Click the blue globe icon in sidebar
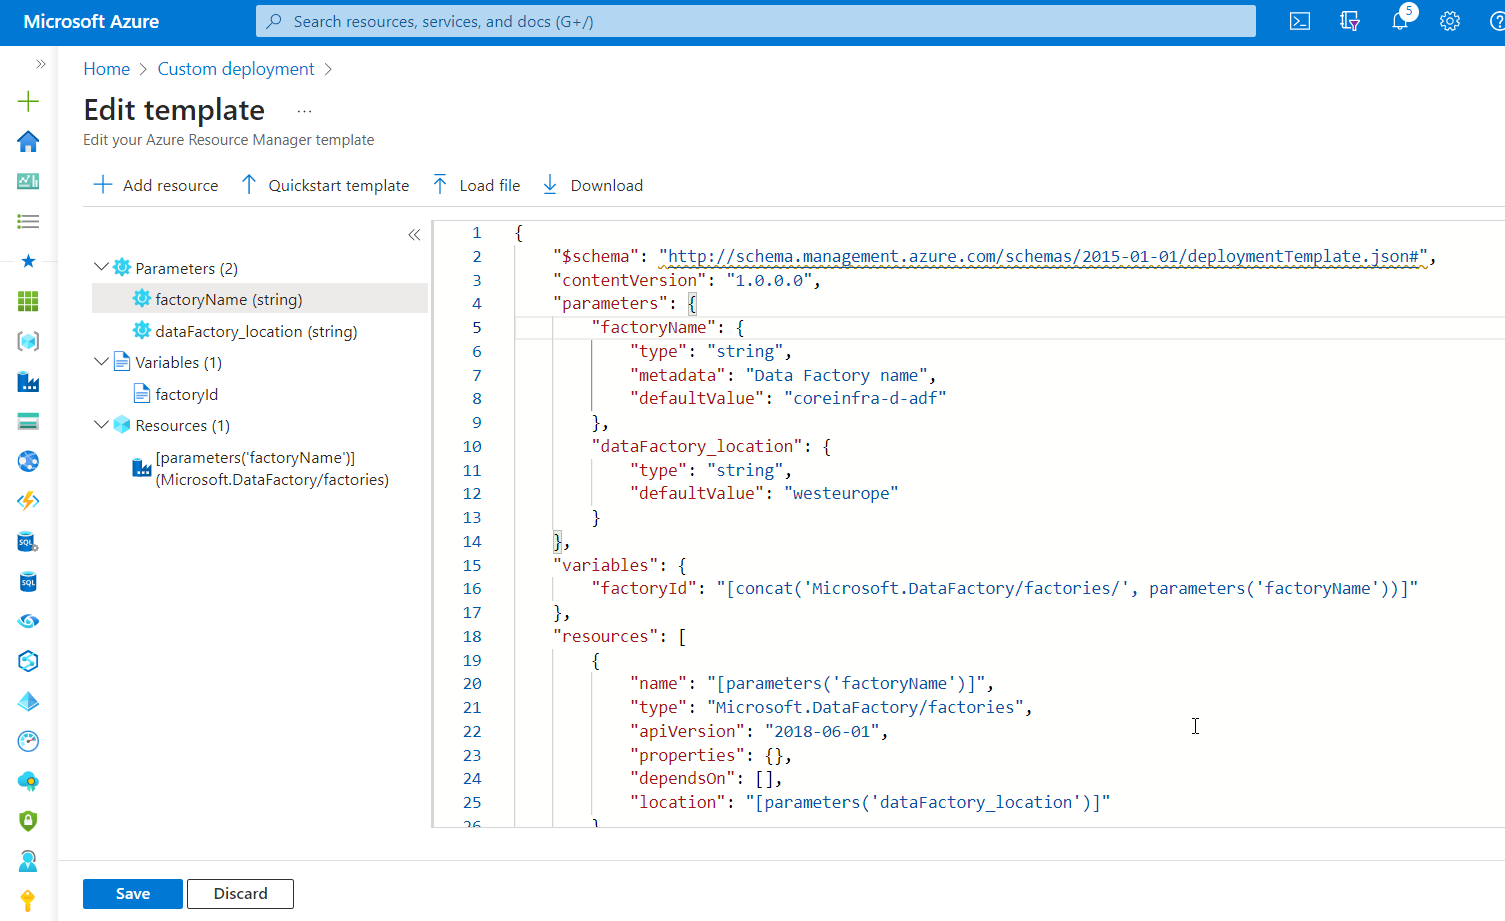This screenshot has width=1505, height=921. (28, 461)
